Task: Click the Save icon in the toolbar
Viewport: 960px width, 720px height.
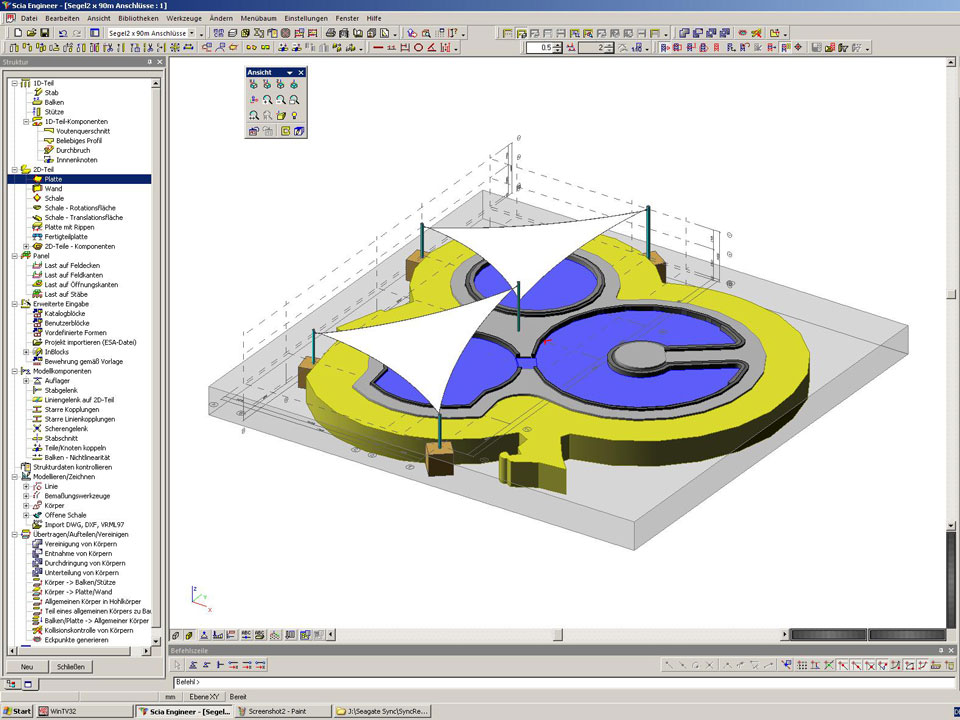Action: pos(45,33)
